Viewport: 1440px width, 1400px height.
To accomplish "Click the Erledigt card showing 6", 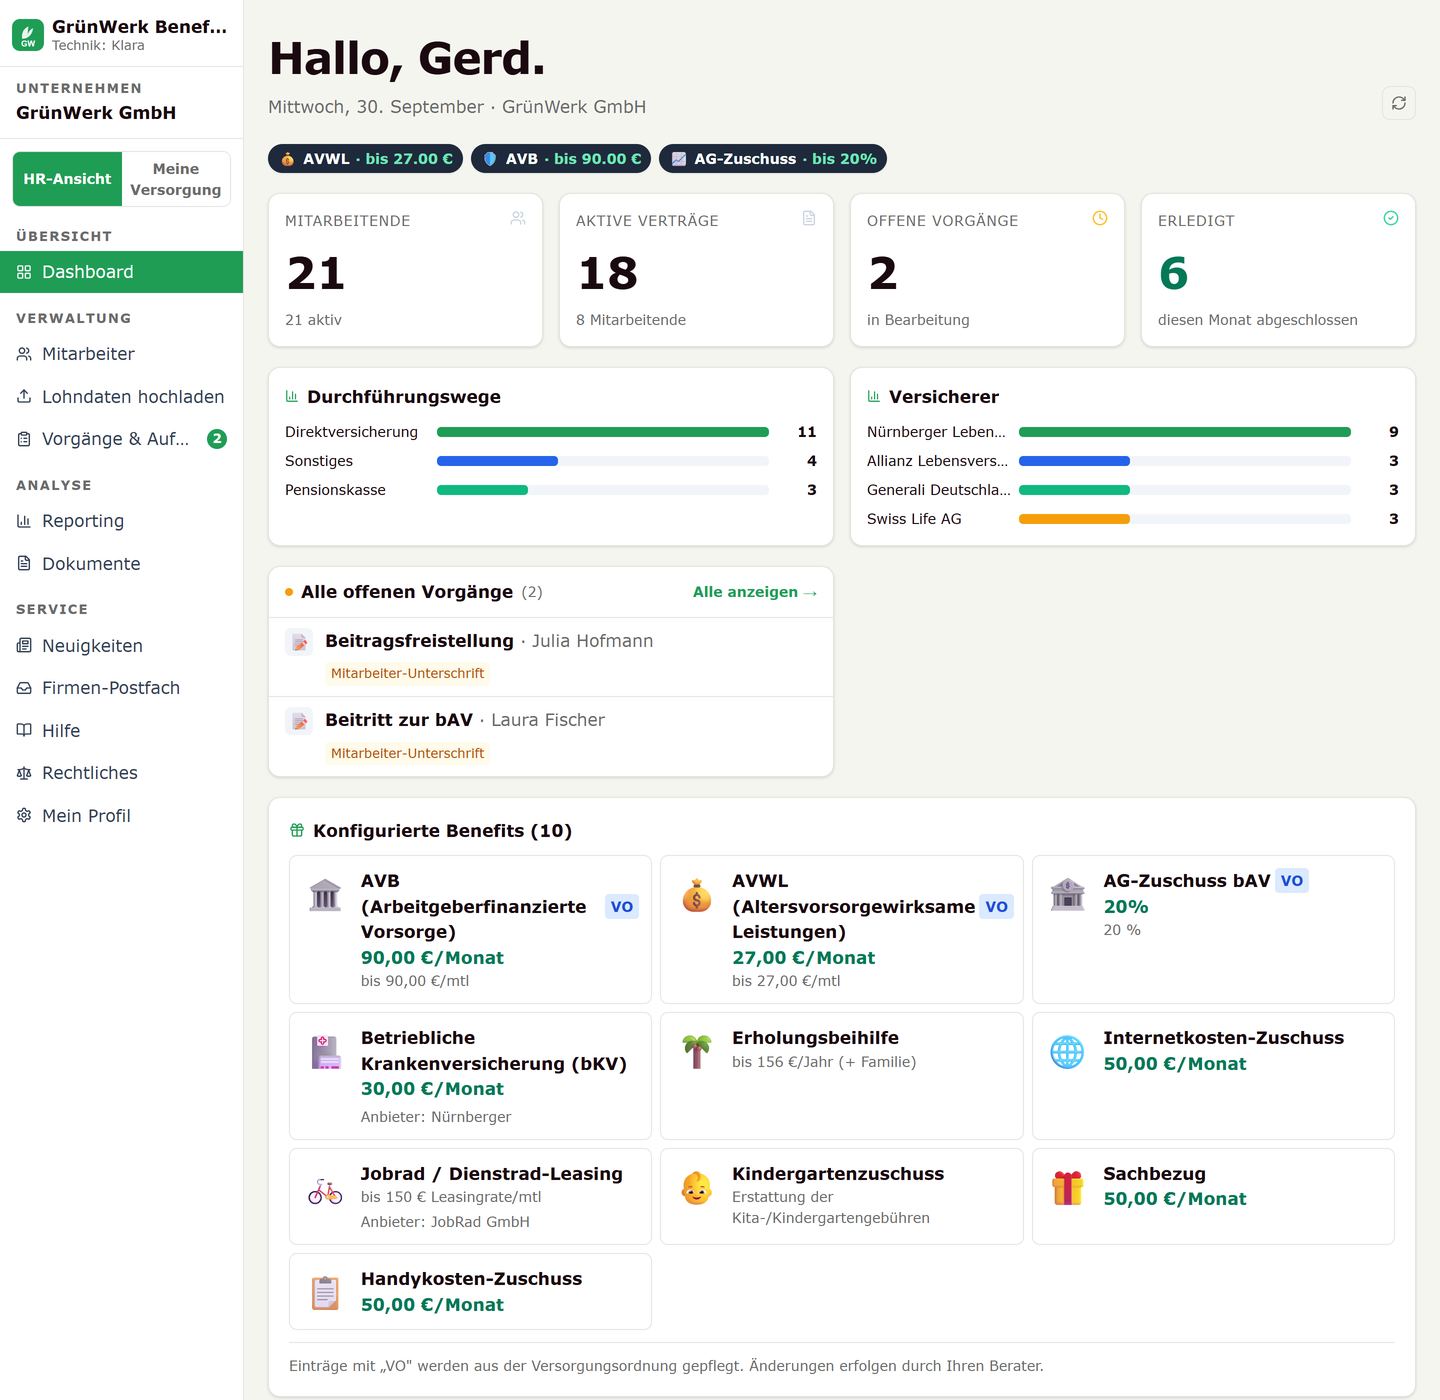I will [x=1278, y=270].
